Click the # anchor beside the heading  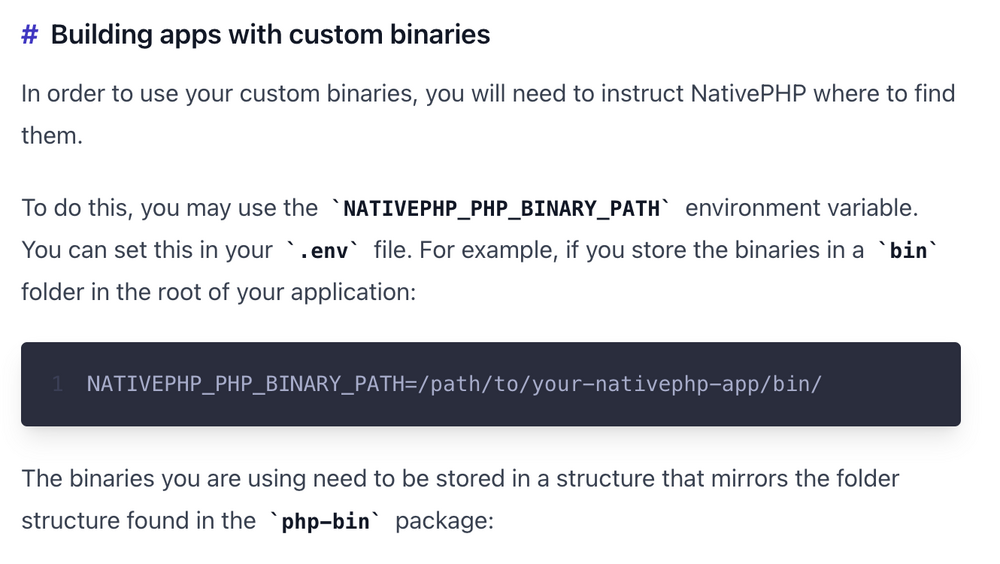(30, 35)
